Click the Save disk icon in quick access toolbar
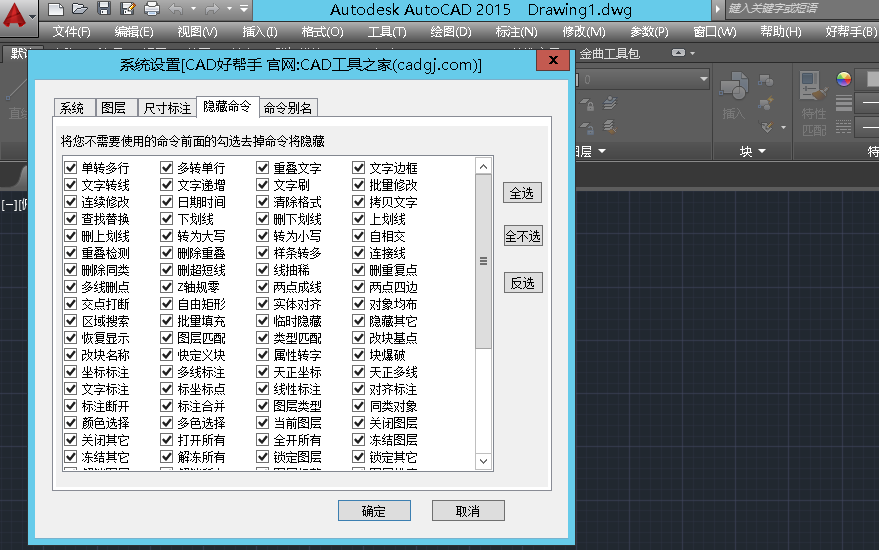Image resolution: width=879 pixels, height=550 pixels. [104, 9]
